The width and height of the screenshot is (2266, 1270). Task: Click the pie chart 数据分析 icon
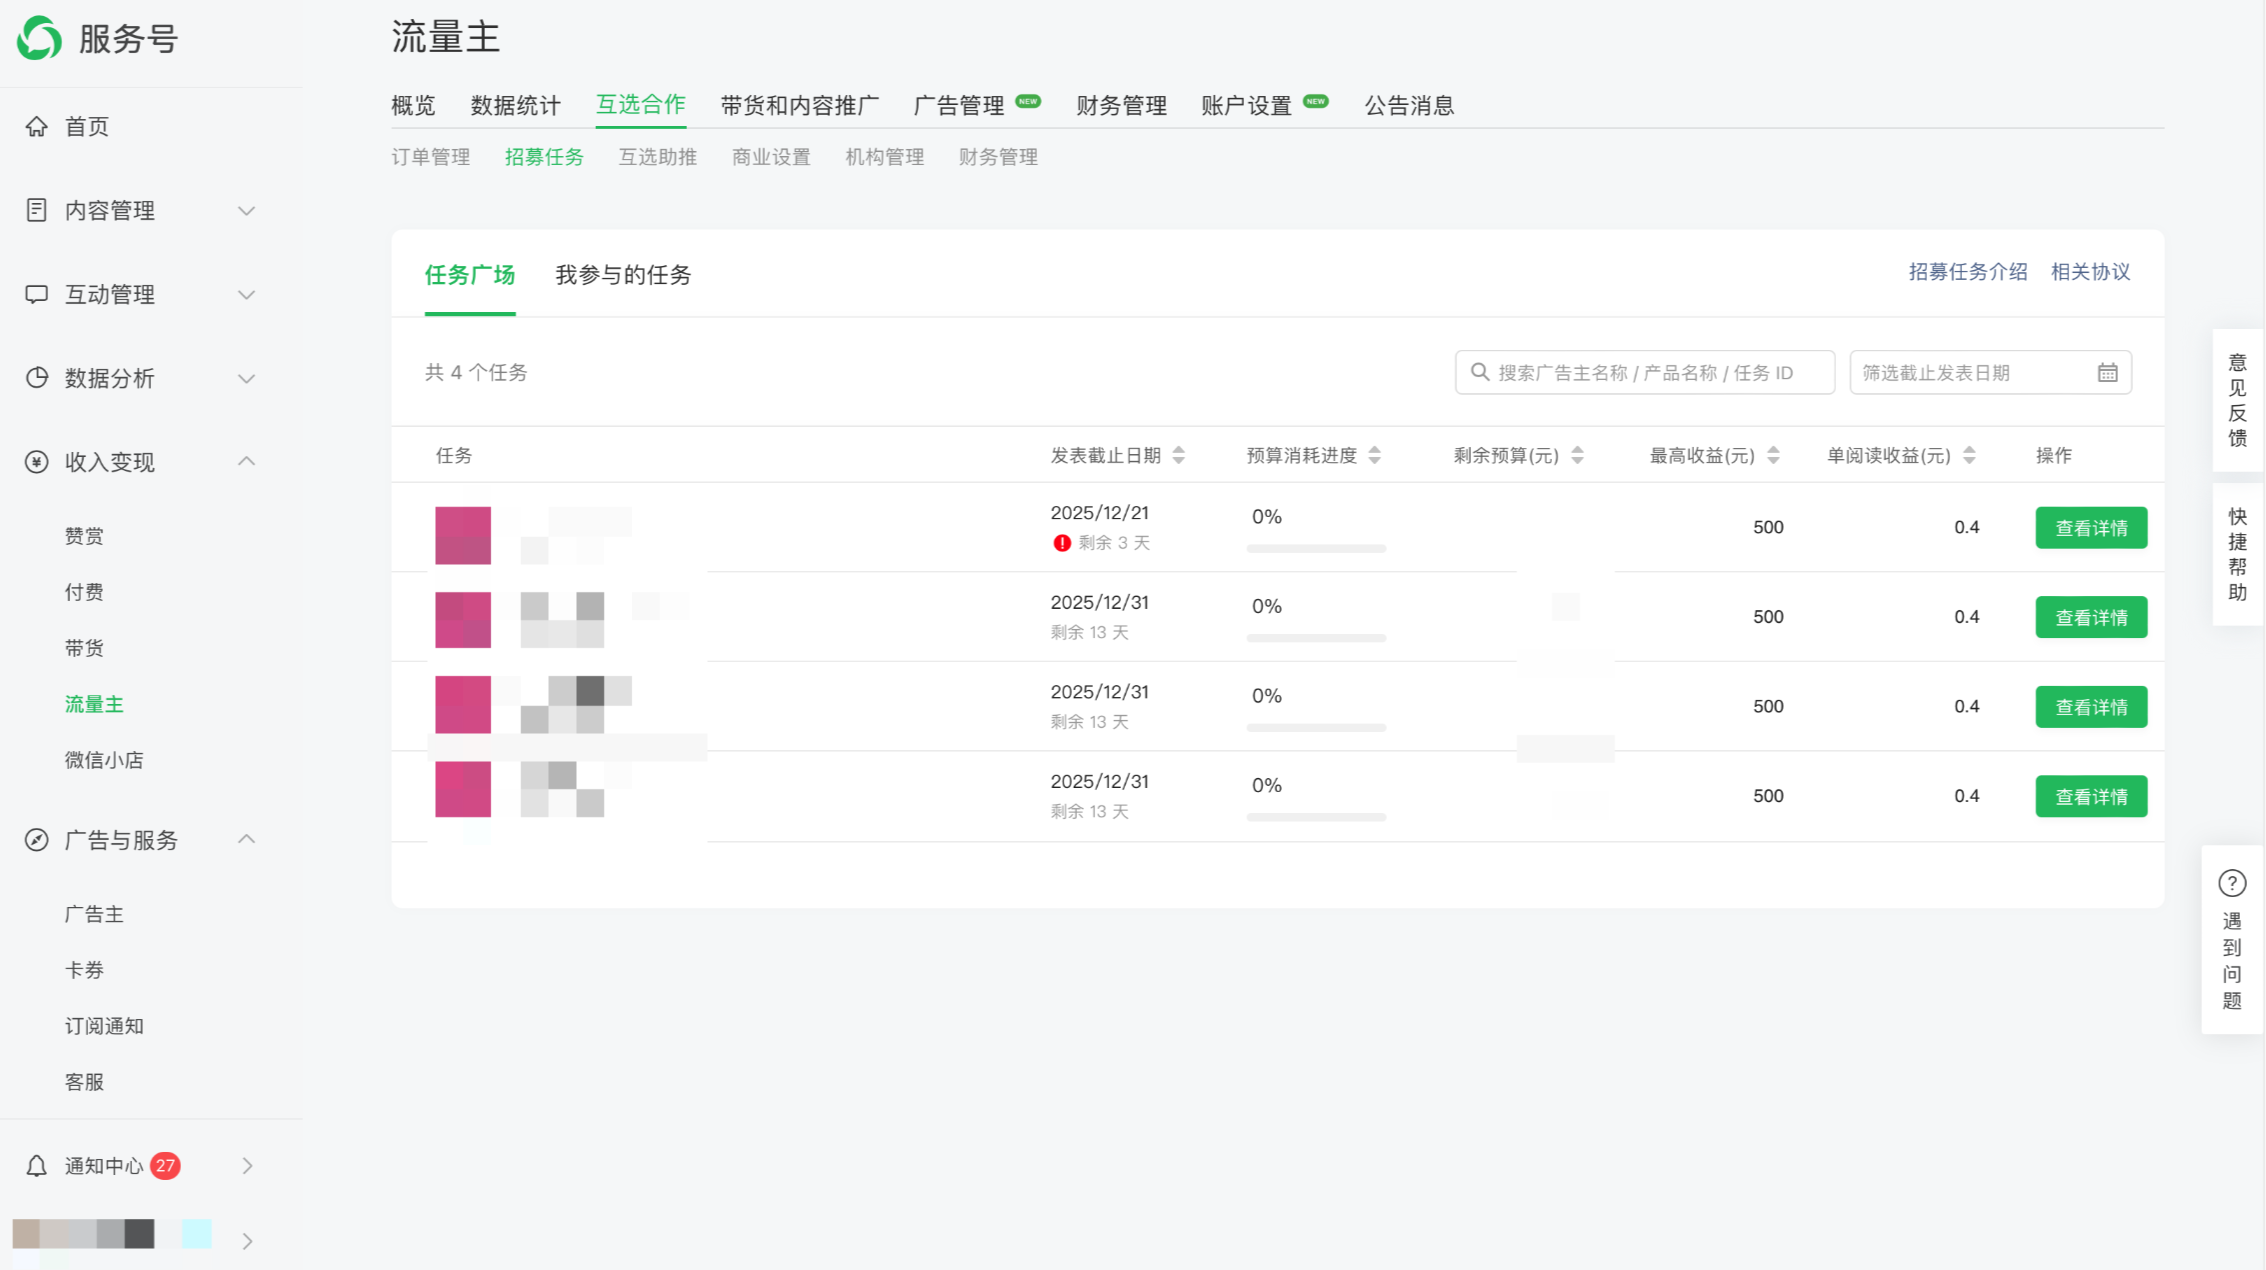pyautogui.click(x=37, y=378)
